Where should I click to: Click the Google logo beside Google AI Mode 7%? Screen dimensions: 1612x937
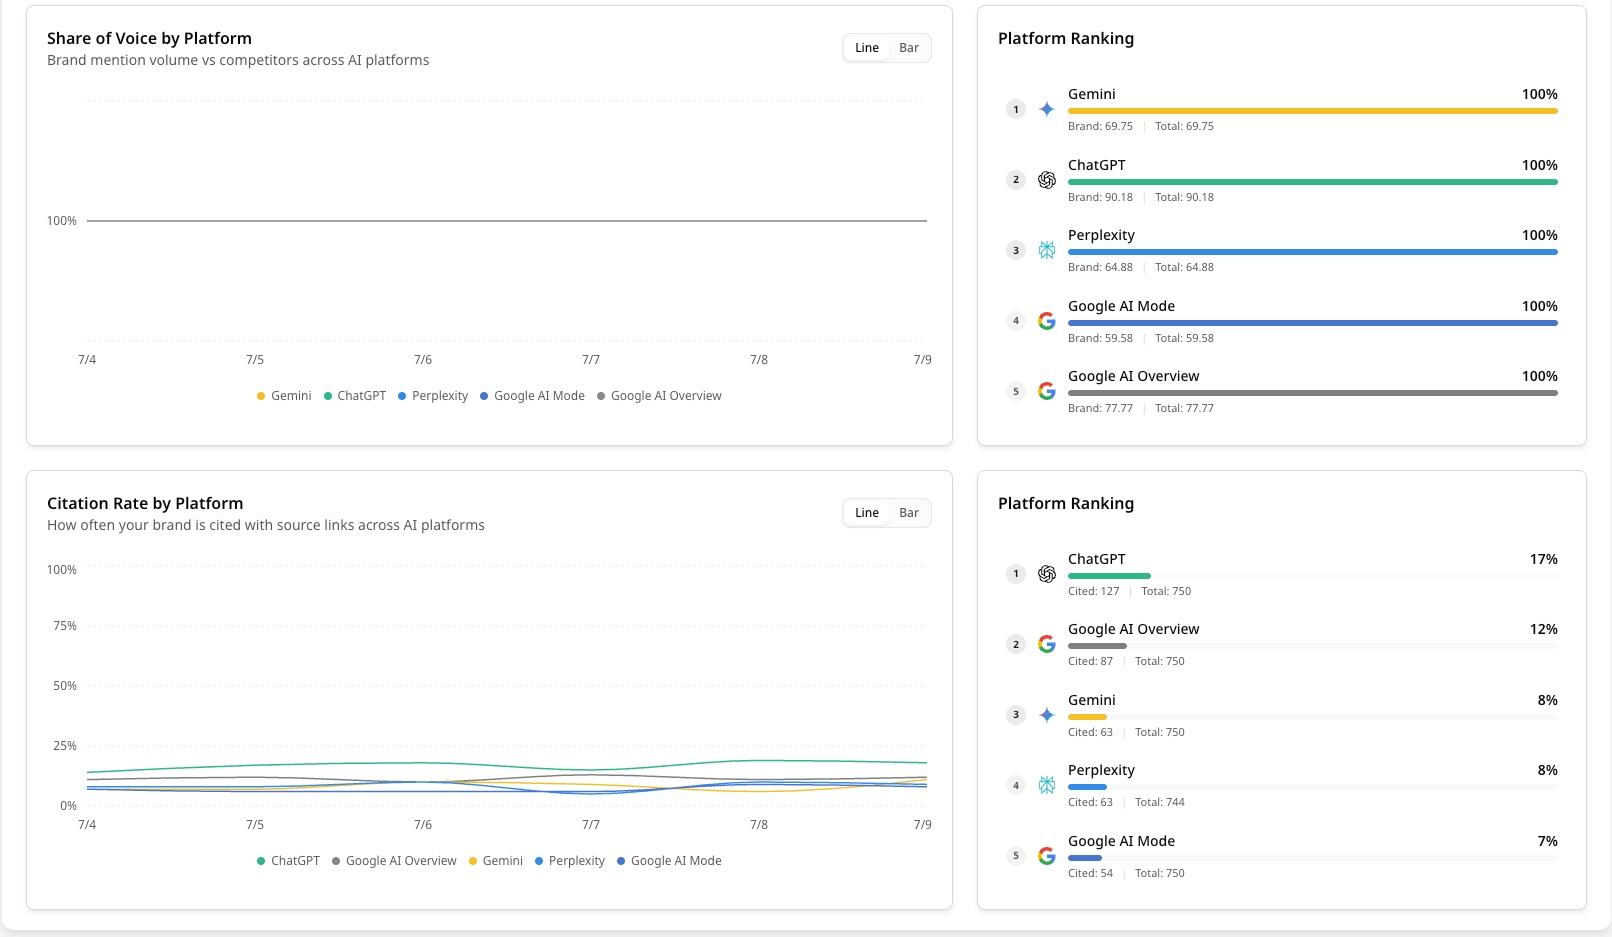click(x=1047, y=856)
